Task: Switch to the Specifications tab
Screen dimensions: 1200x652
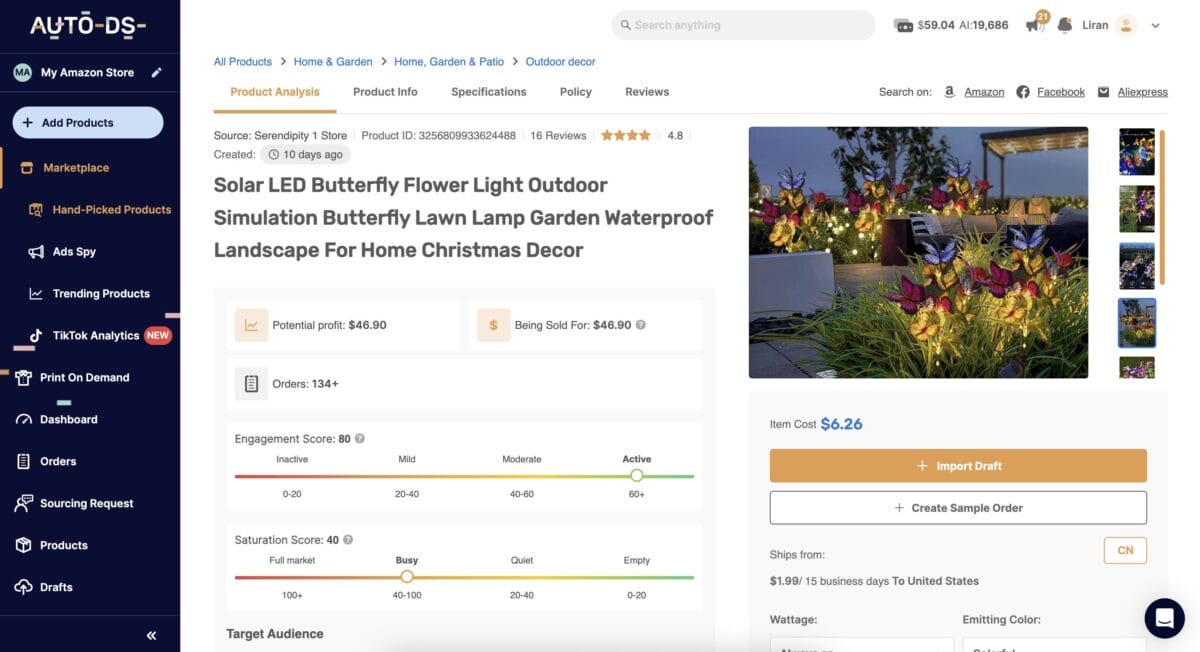Action: pos(488,91)
